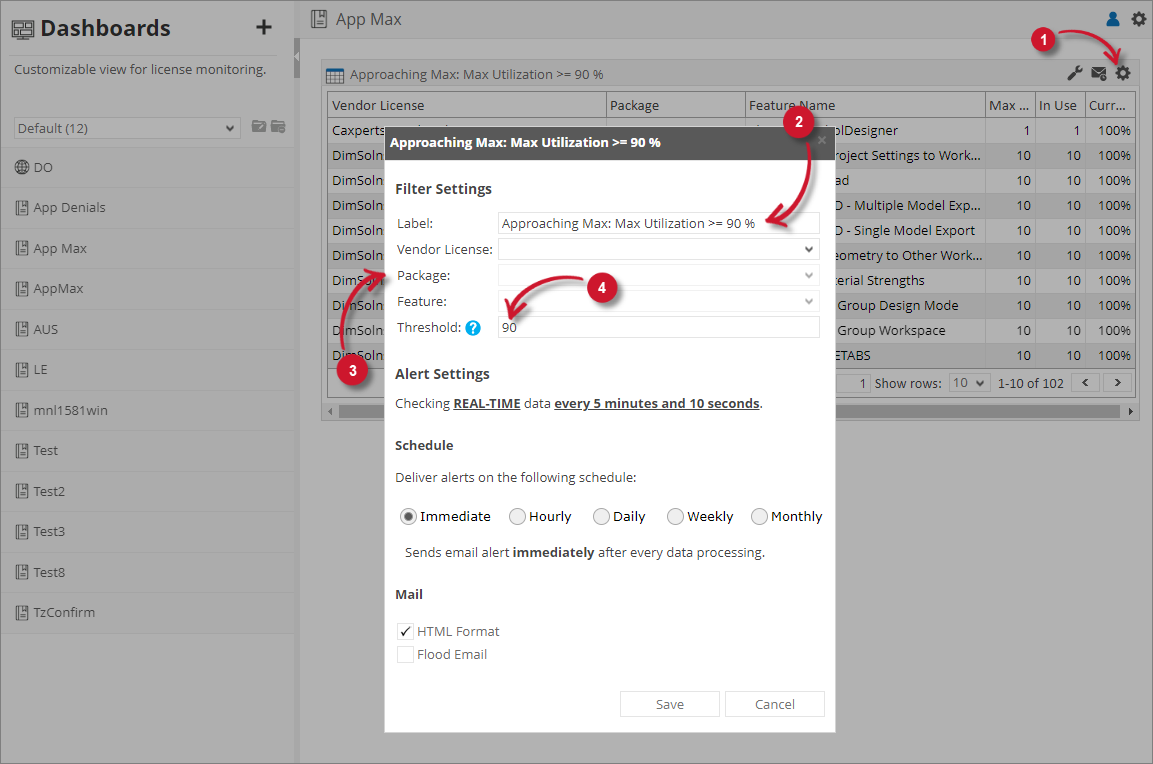Click the wrench icon on widget header
Screen dimensions: 1153x764
[x=1074, y=74]
